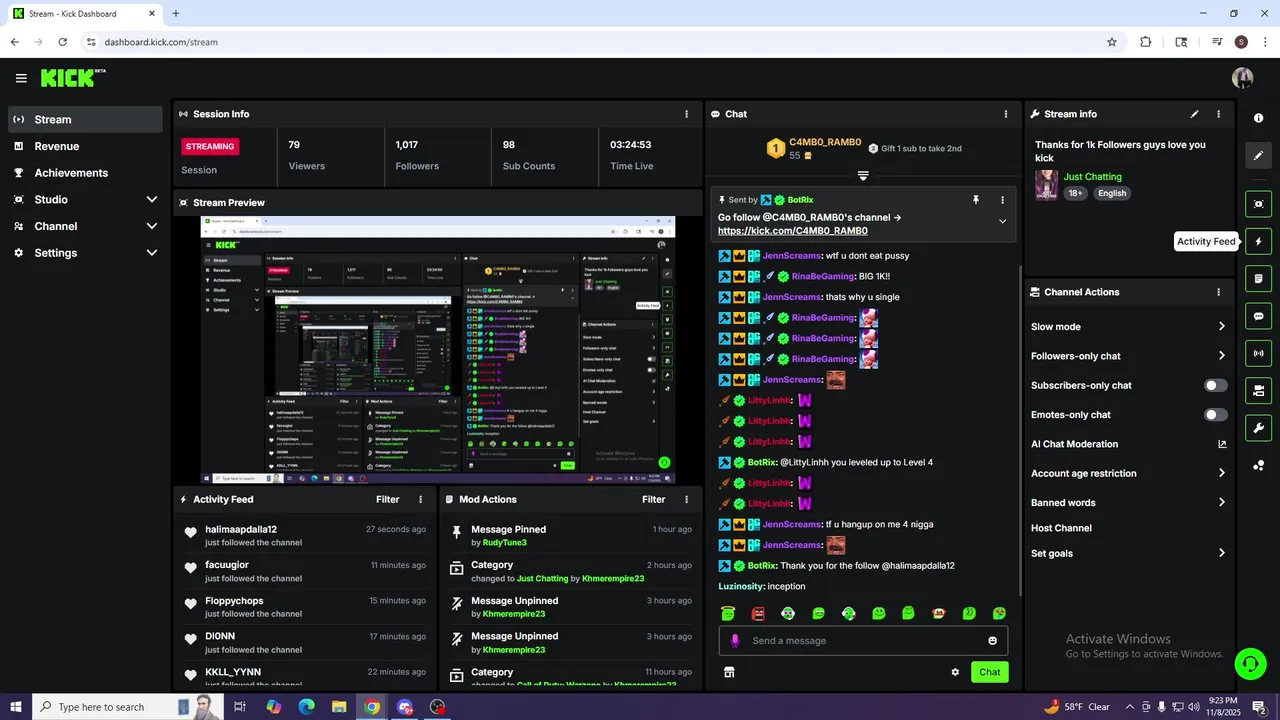Click Floppychops in Activity Feed
The height and width of the screenshot is (720, 1280).
[234, 600]
